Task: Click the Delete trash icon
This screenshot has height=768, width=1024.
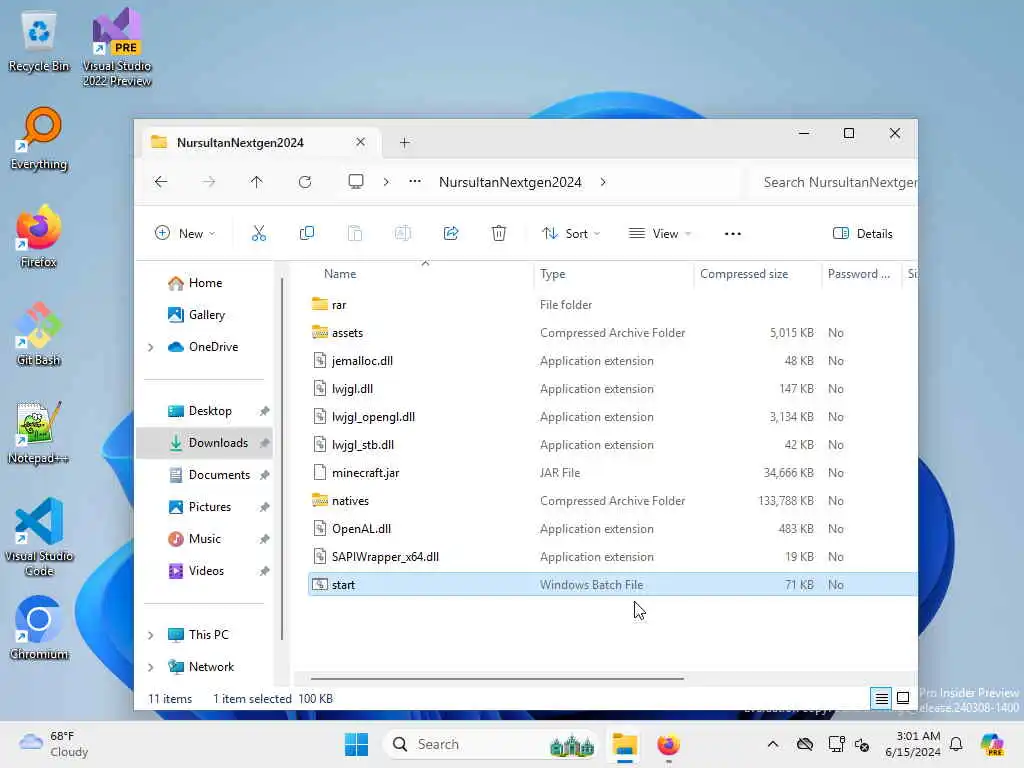Action: (x=499, y=233)
